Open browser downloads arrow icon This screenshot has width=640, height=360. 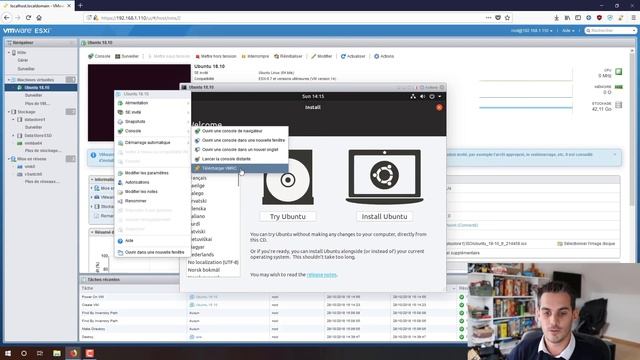pyautogui.click(x=556, y=18)
